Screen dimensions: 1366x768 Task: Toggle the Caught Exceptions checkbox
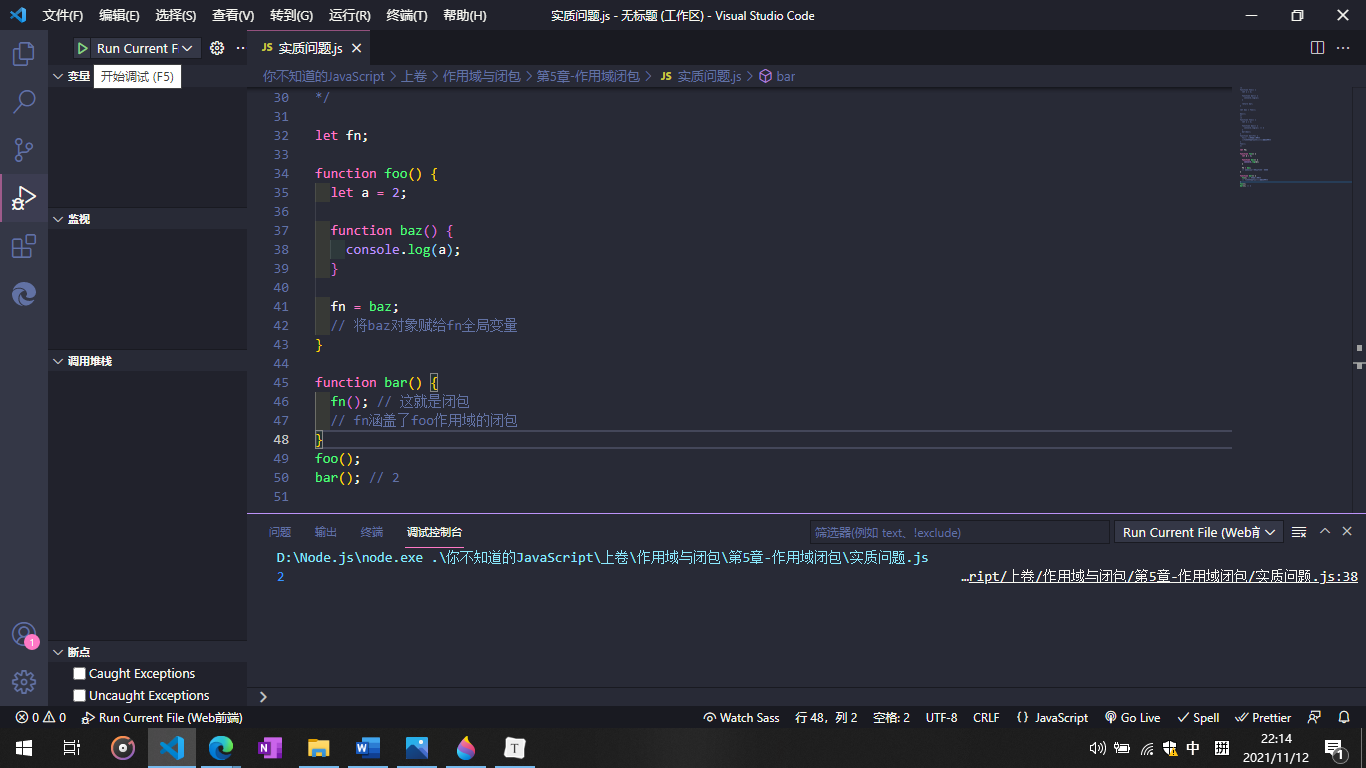78,673
